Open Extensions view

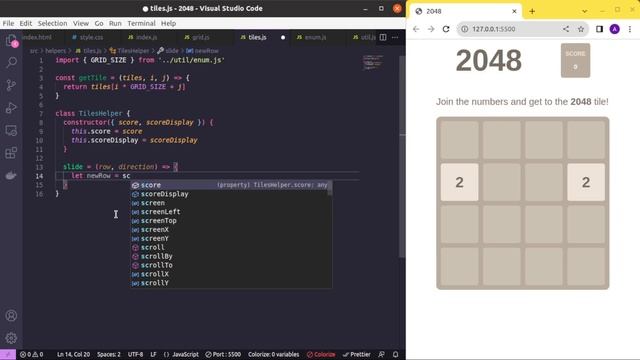click(x=11, y=153)
